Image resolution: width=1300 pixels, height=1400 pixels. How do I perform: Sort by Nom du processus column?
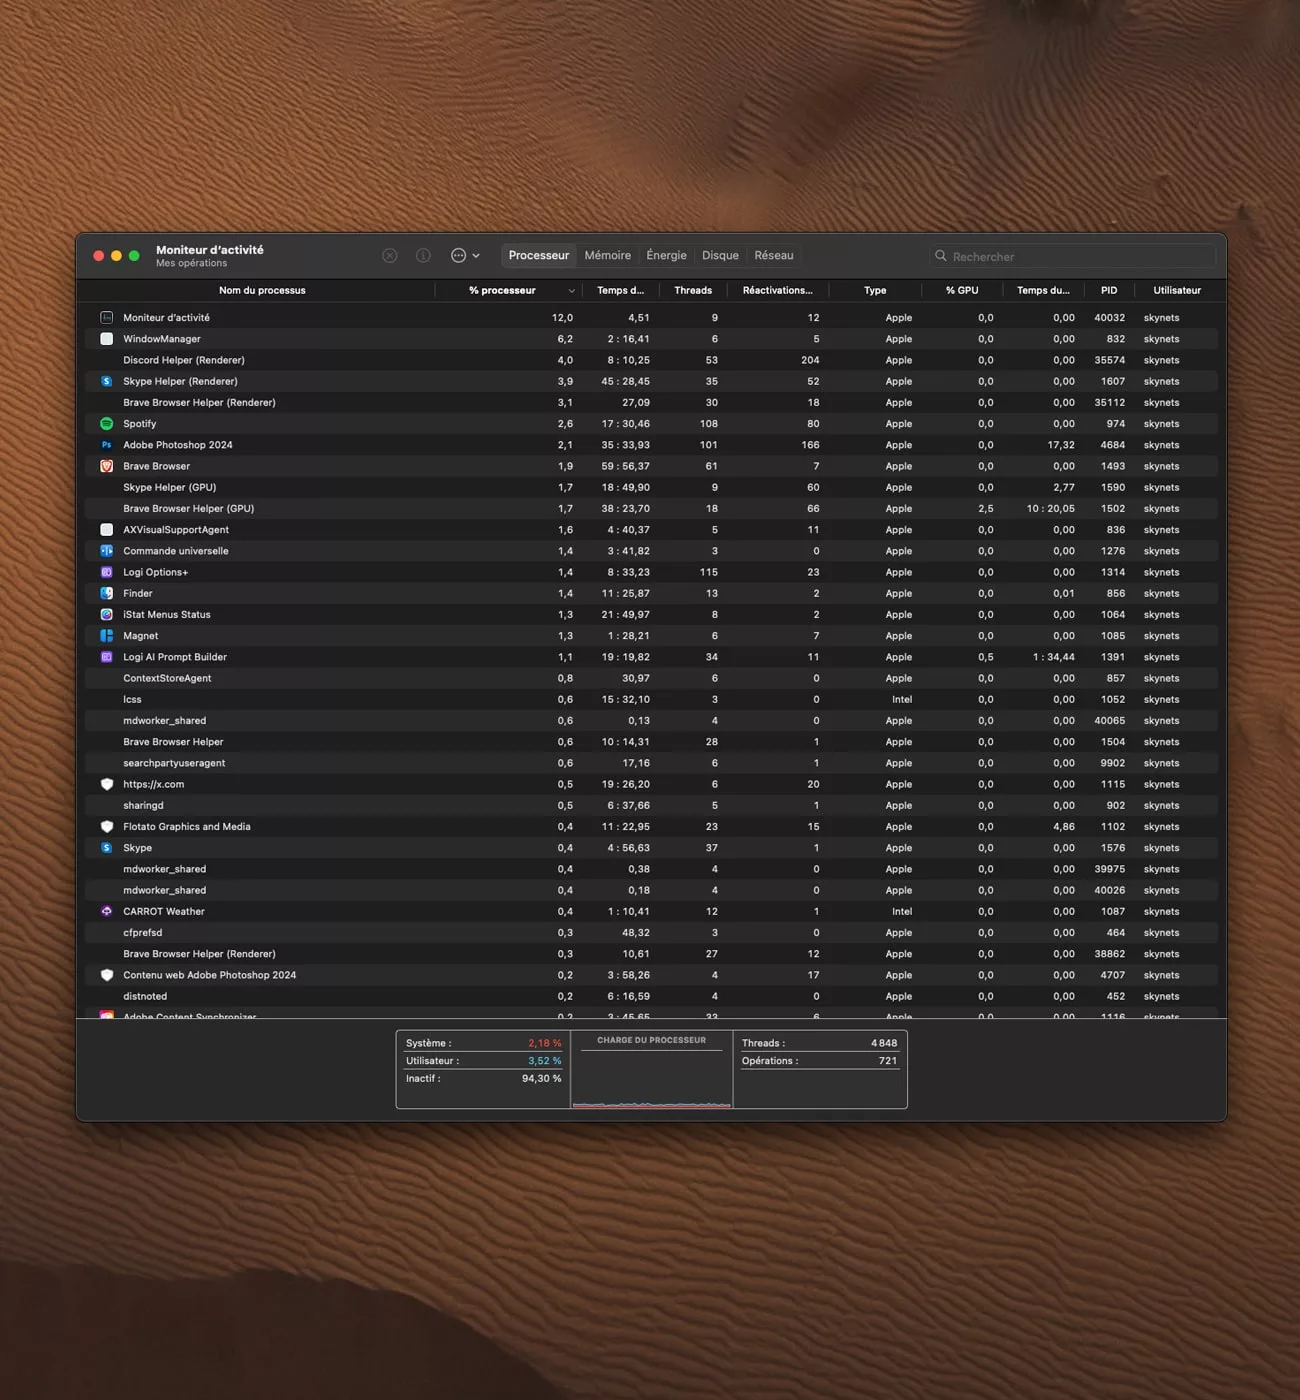pos(262,291)
